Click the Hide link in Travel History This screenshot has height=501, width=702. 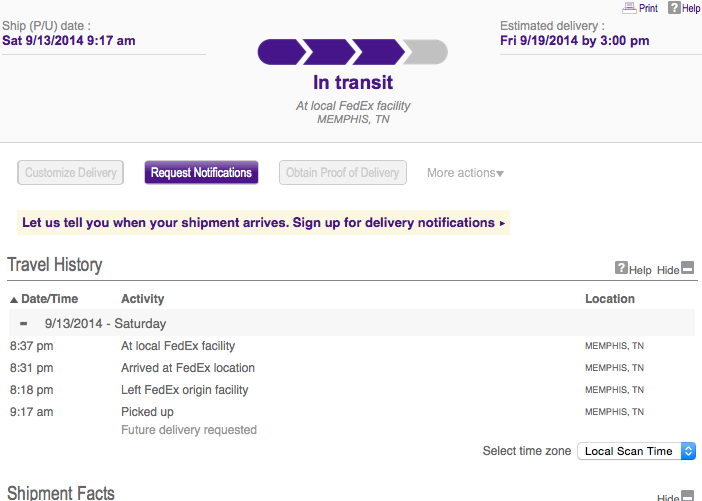tap(667, 270)
